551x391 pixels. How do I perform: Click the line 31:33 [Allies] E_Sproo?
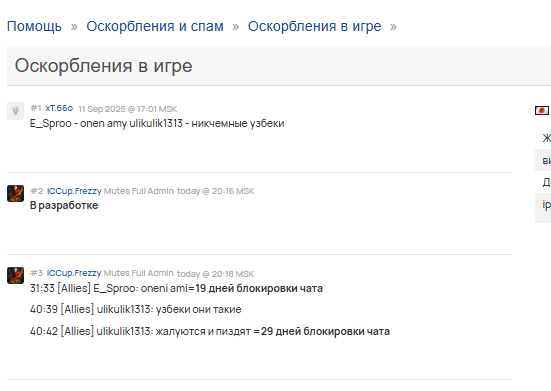pos(176,288)
